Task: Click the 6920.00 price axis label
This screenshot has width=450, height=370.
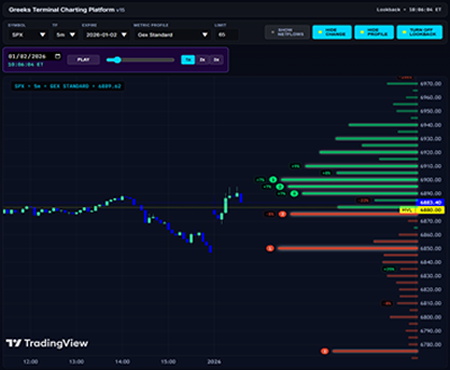Action: (431, 152)
